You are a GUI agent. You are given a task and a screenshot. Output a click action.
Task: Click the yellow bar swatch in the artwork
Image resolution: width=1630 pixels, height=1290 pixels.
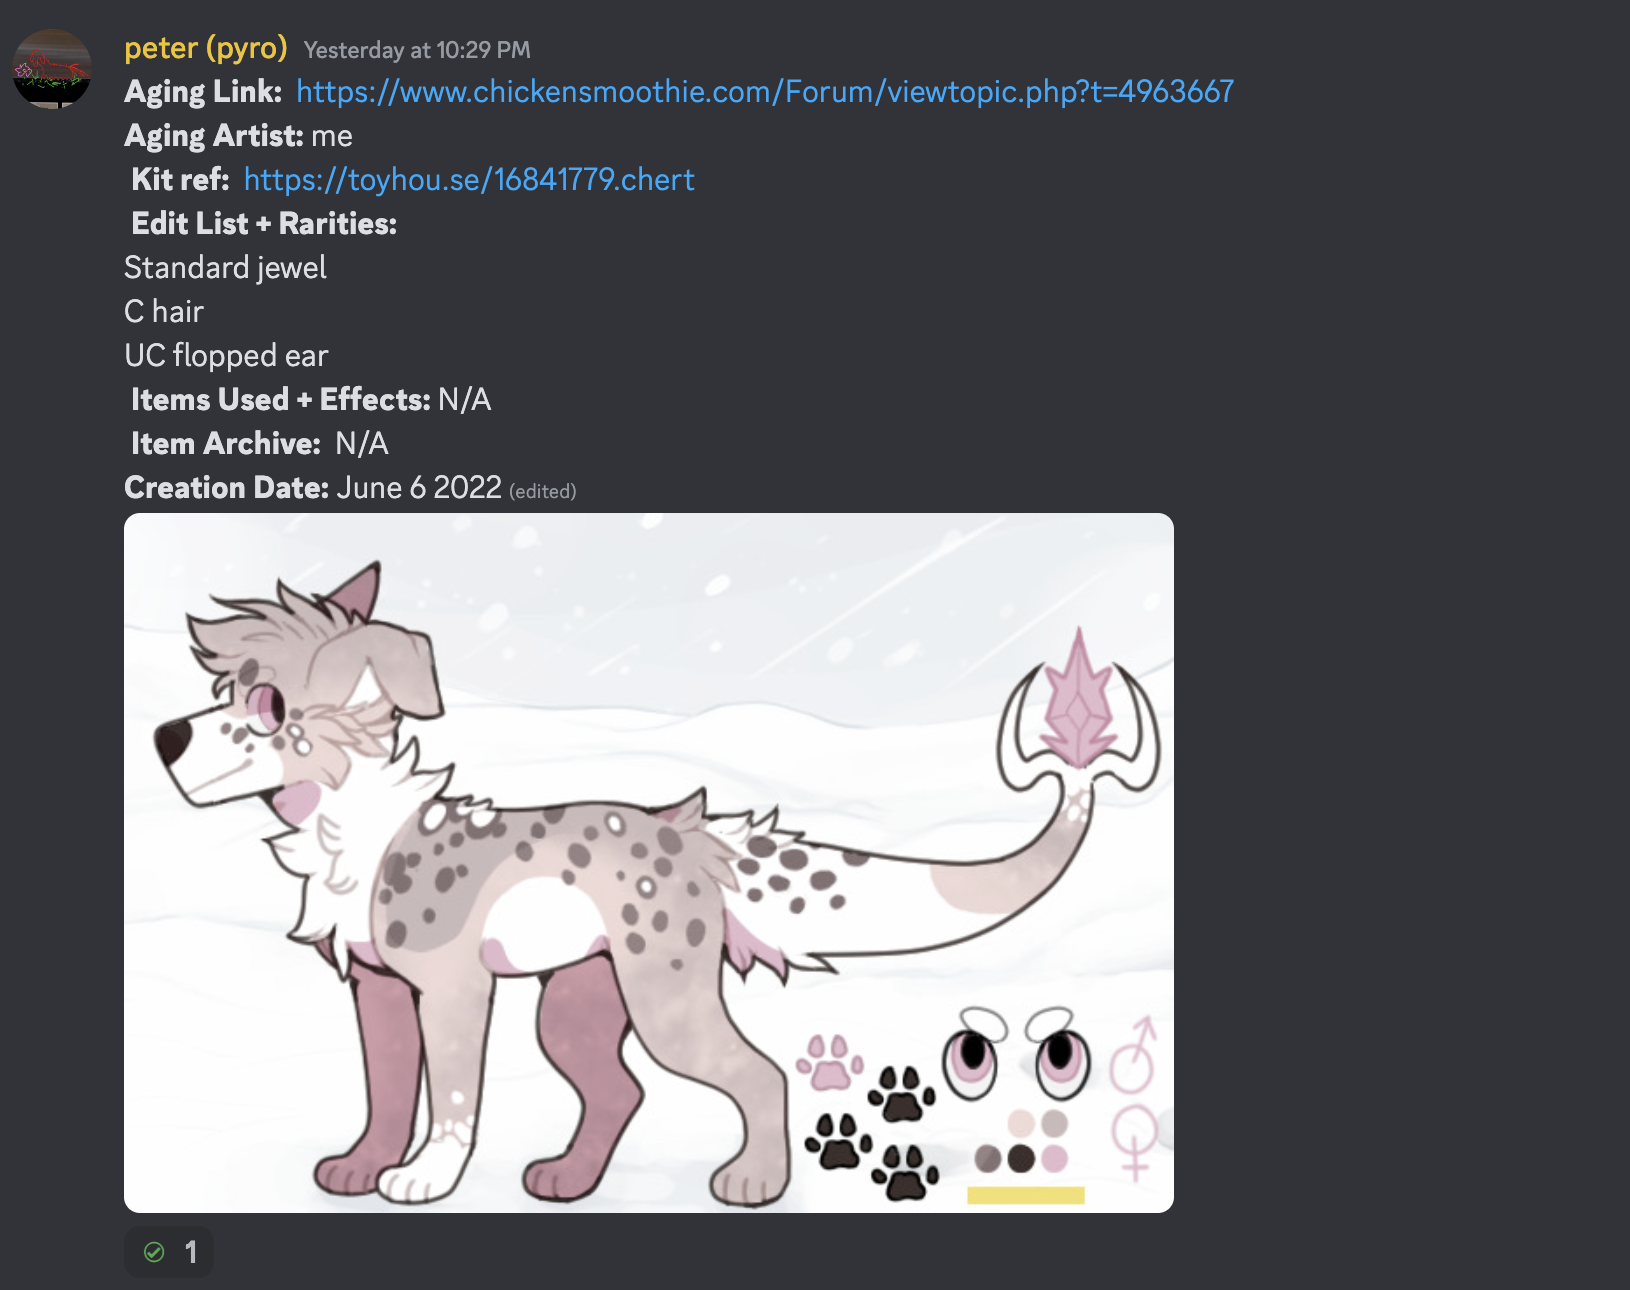click(1026, 1195)
